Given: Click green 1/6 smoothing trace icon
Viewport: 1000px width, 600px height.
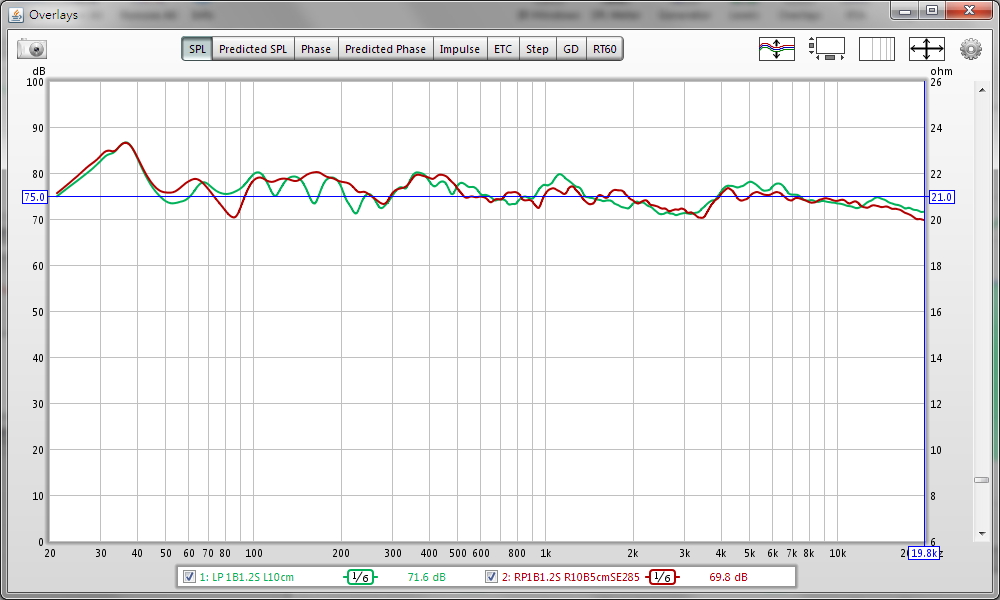Looking at the screenshot, I should (x=359, y=577).
